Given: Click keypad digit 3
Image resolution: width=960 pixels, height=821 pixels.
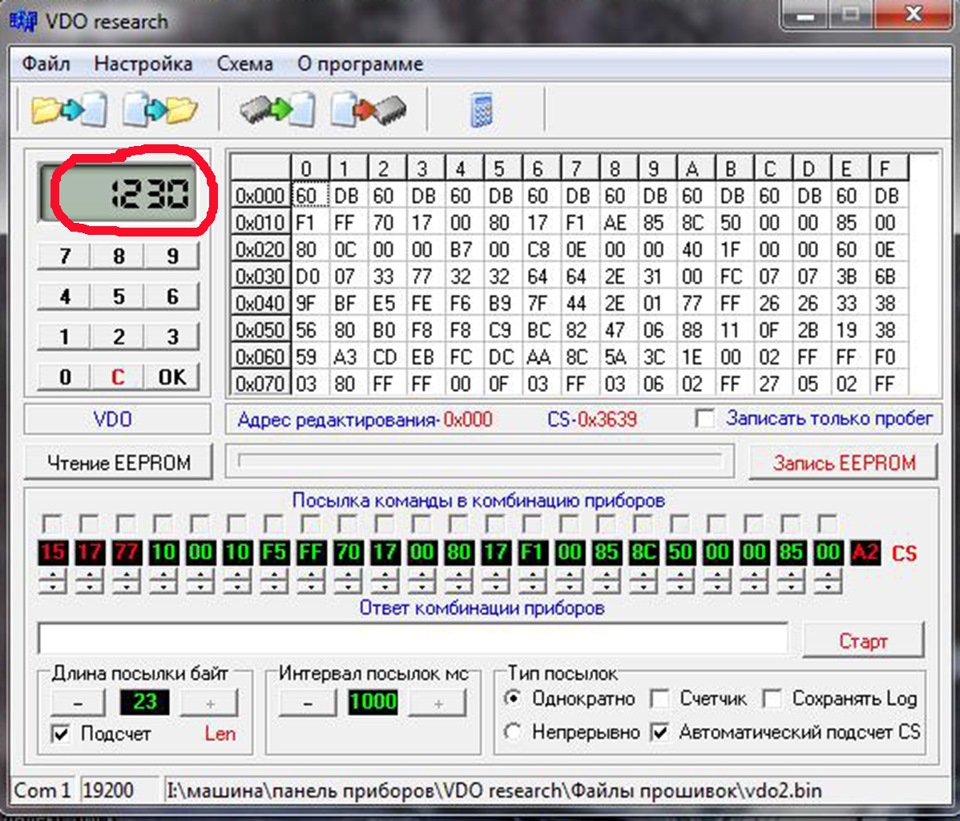Looking at the screenshot, I should [172, 337].
